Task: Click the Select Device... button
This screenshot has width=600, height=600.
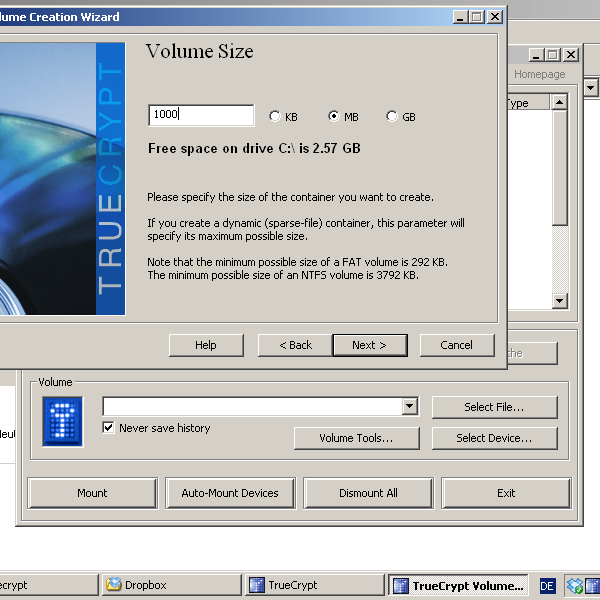Action: pyautogui.click(x=494, y=438)
